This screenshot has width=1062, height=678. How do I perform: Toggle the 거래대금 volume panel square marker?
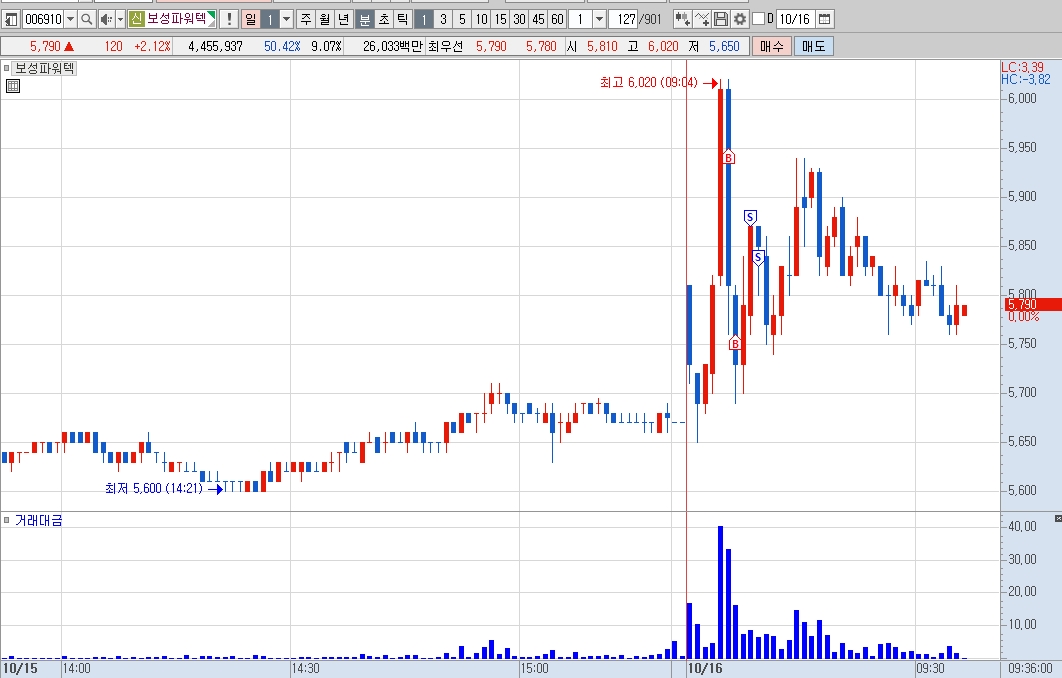pos(7,520)
